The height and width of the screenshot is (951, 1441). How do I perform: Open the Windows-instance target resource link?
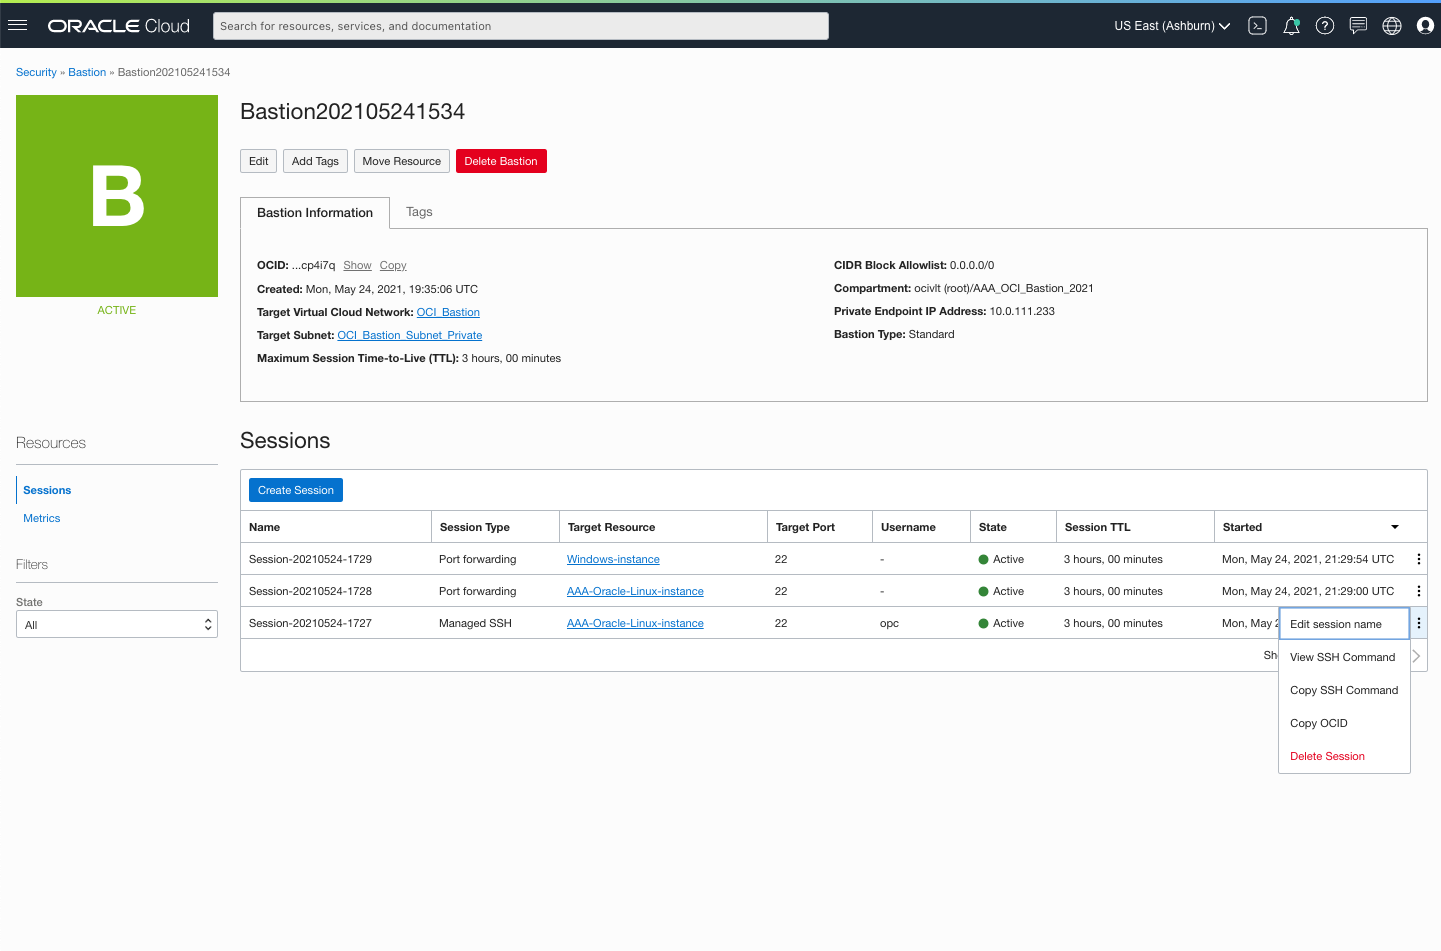(x=613, y=559)
